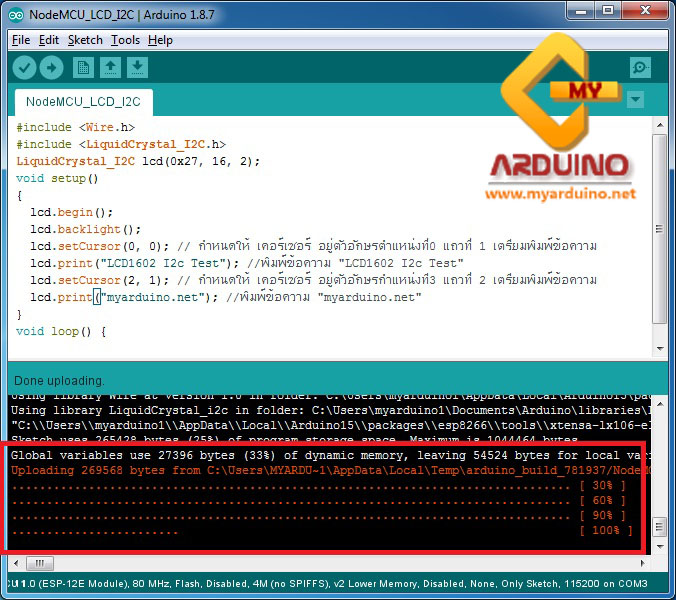Expand the tab options dropdown arrow
Image resolution: width=676 pixels, height=600 pixels.
pos(635,100)
